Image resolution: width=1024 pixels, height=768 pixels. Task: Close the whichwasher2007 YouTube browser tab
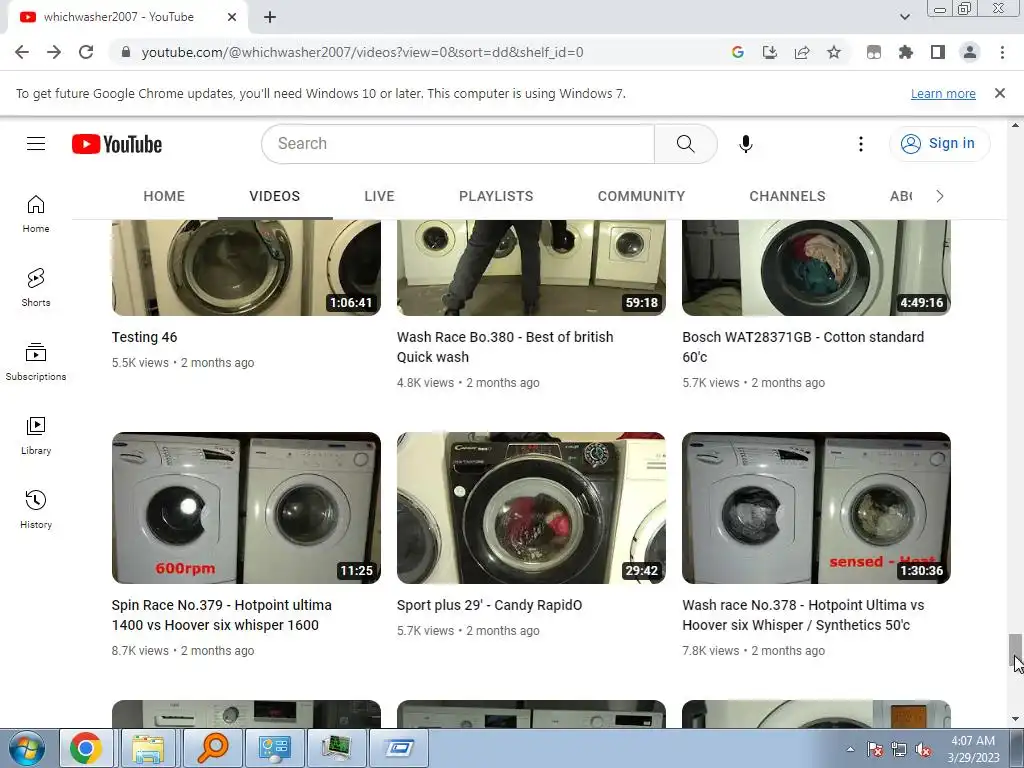[x=232, y=18]
